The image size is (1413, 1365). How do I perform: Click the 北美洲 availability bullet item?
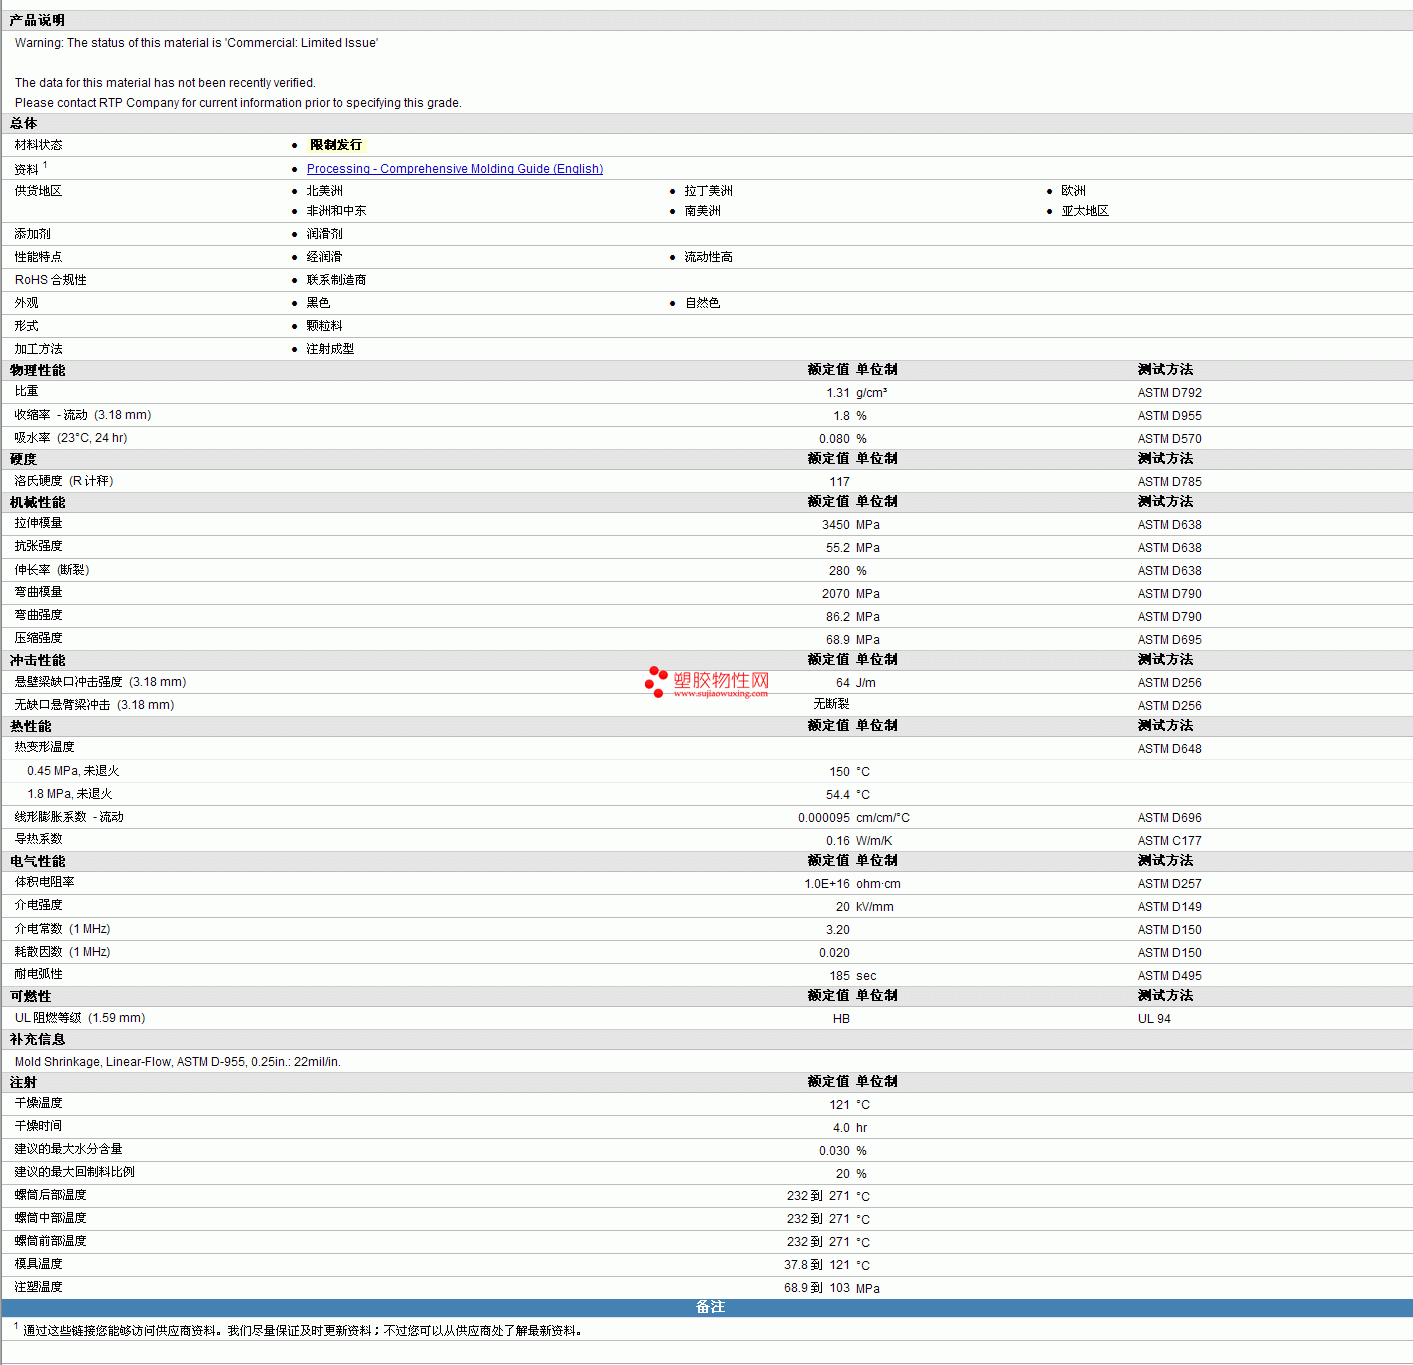(324, 191)
